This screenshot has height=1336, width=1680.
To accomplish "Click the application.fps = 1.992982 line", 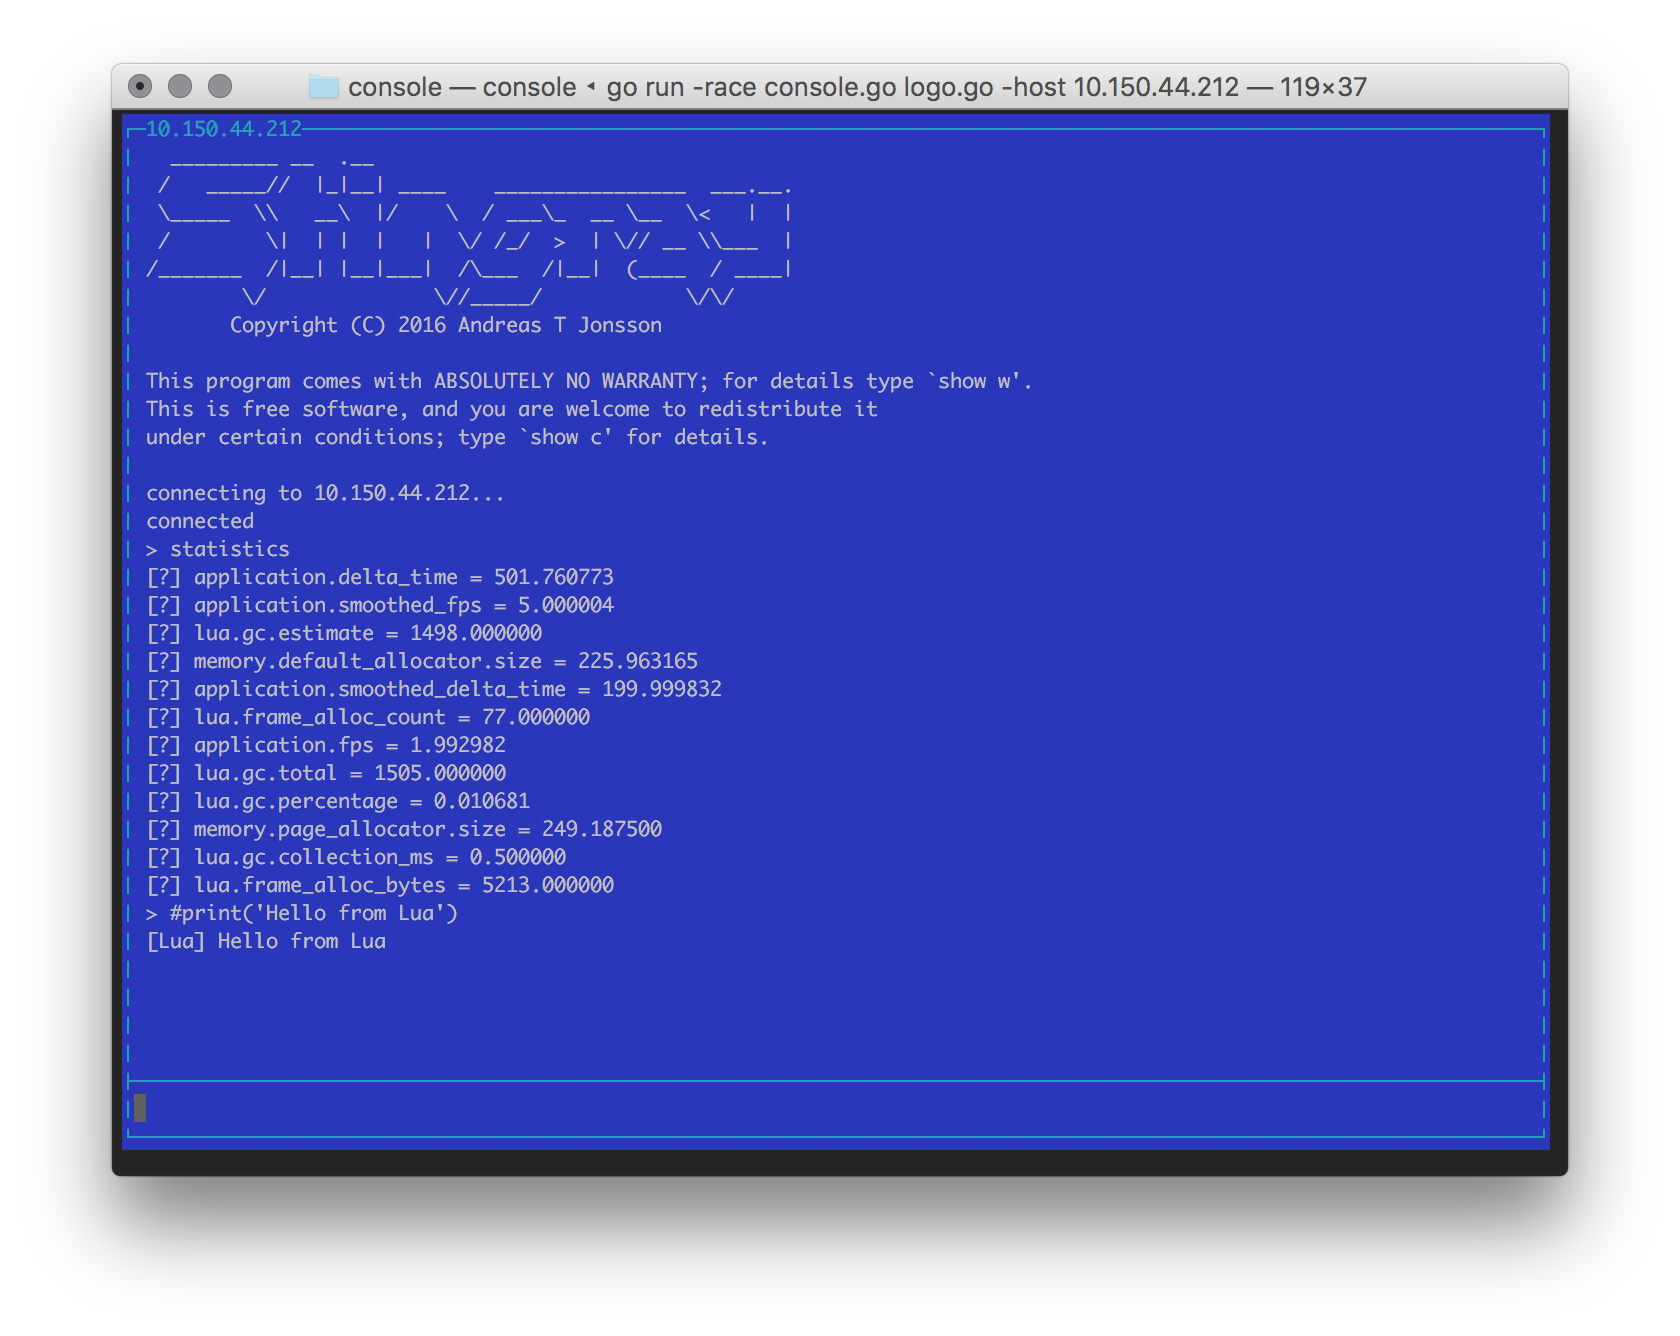I will (x=326, y=745).
